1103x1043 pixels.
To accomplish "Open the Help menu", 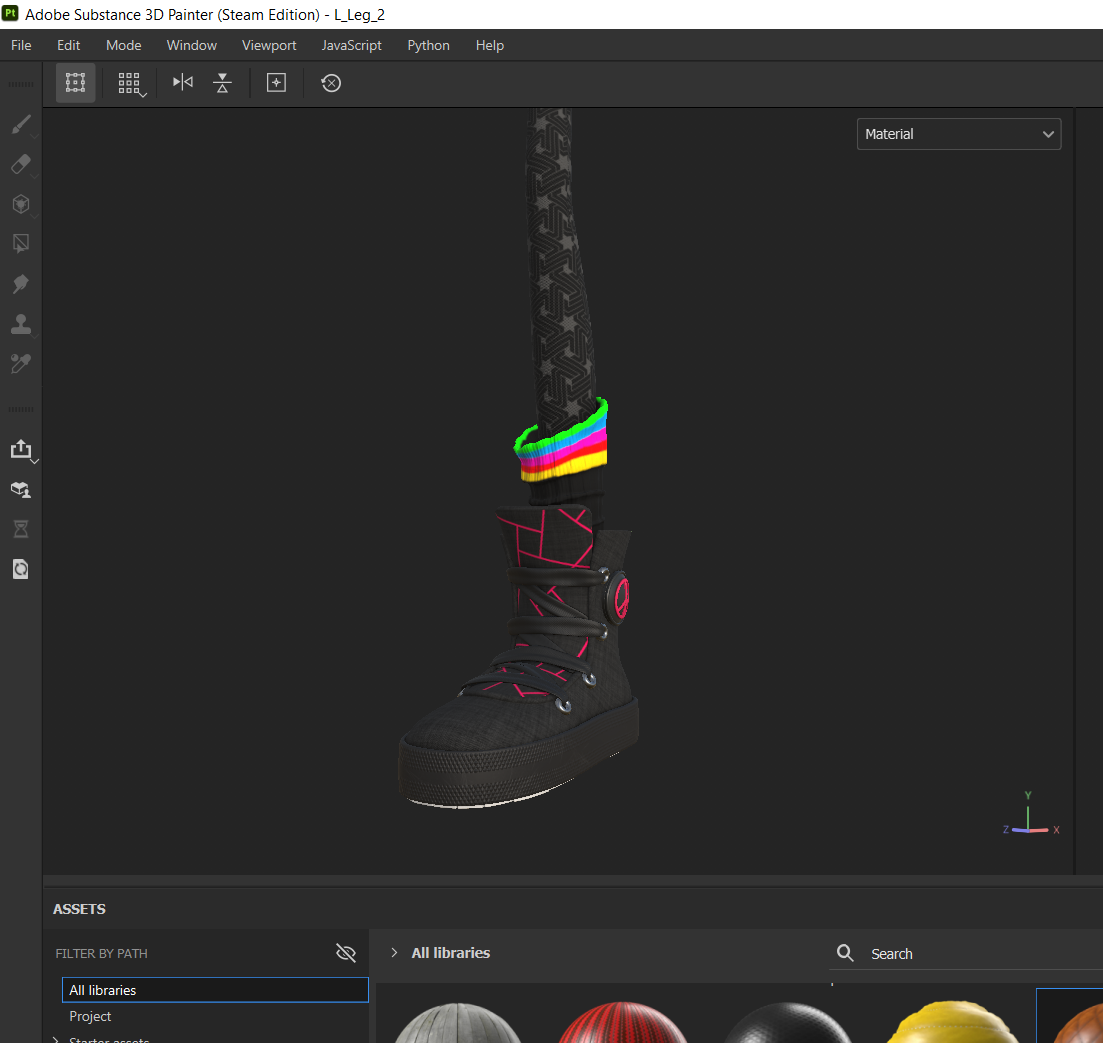I will tap(490, 45).
